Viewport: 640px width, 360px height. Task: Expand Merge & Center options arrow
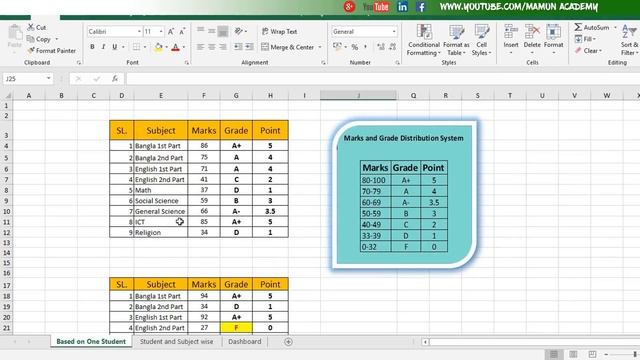[x=320, y=47]
